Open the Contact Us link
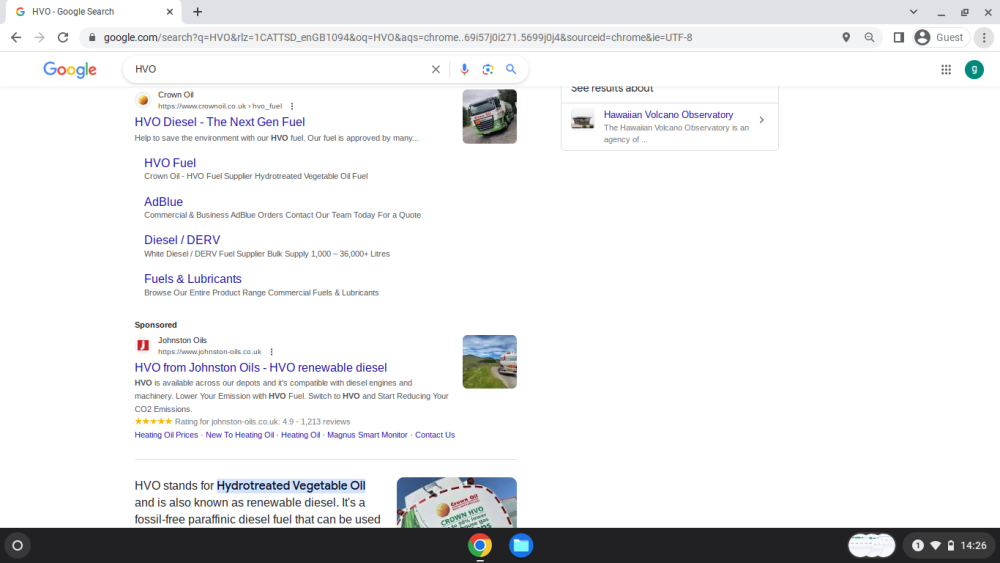This screenshot has height=563, width=1000. coord(435,435)
